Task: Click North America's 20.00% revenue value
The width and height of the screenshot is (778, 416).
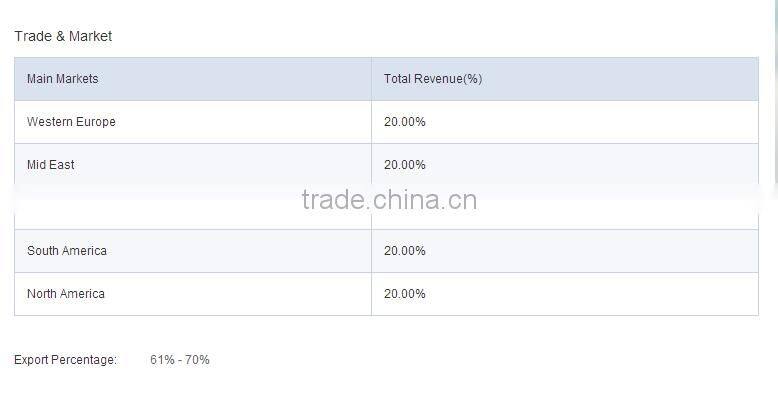Action: click(404, 294)
